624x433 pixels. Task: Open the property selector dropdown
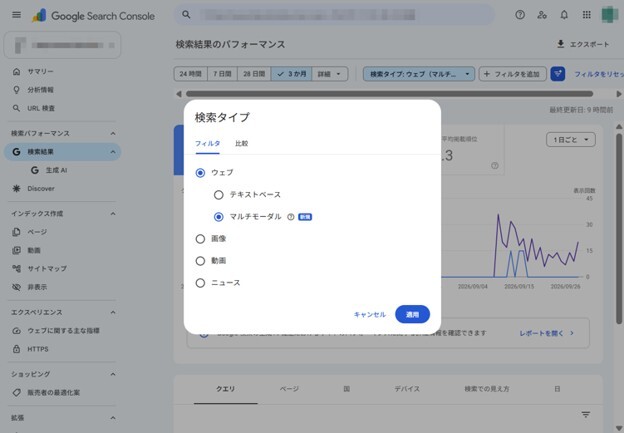pos(62,45)
